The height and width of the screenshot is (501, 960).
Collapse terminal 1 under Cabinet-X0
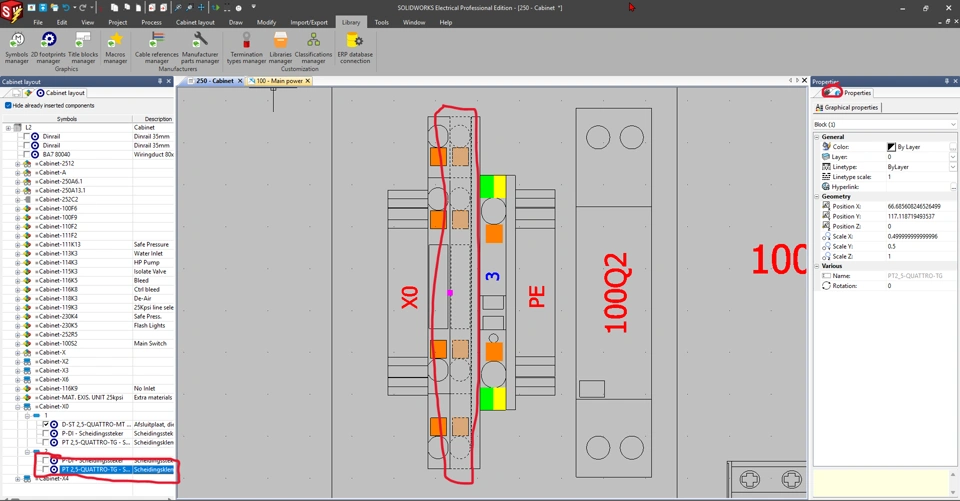tap(27, 415)
